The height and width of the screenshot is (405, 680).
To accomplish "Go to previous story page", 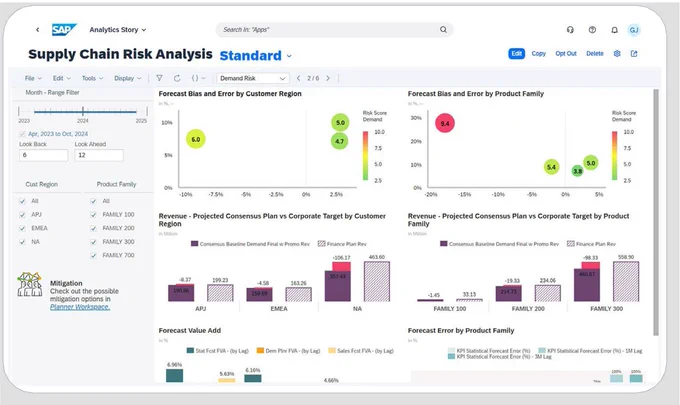I will 298,78.
